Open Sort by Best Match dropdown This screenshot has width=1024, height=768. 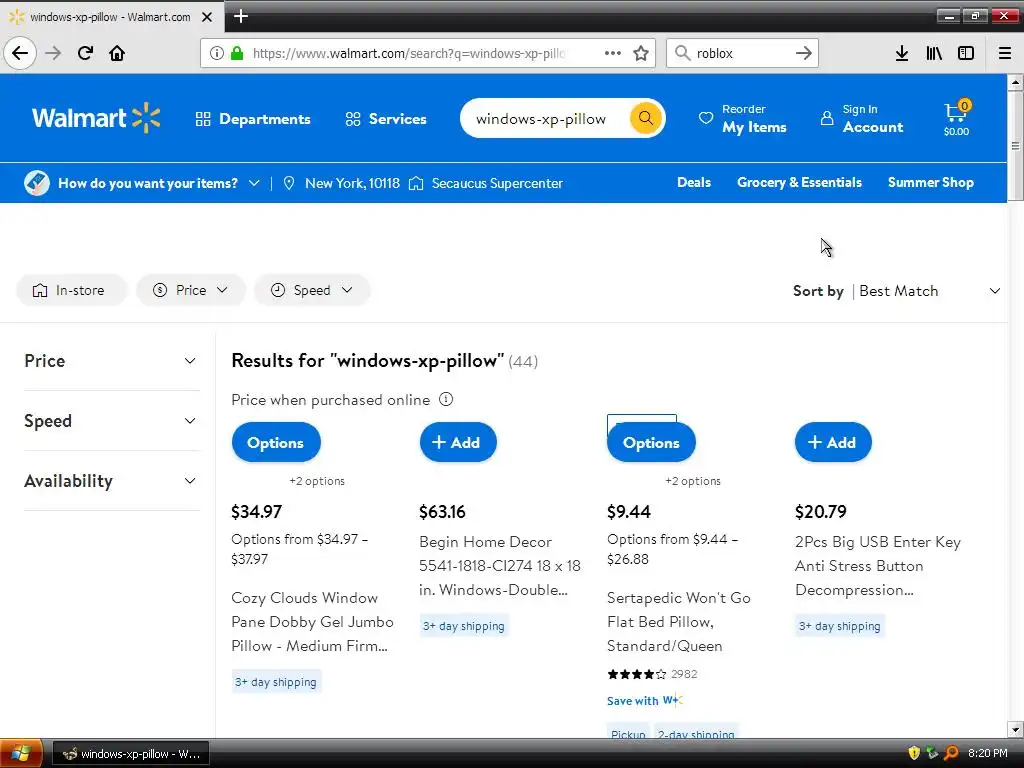point(926,291)
